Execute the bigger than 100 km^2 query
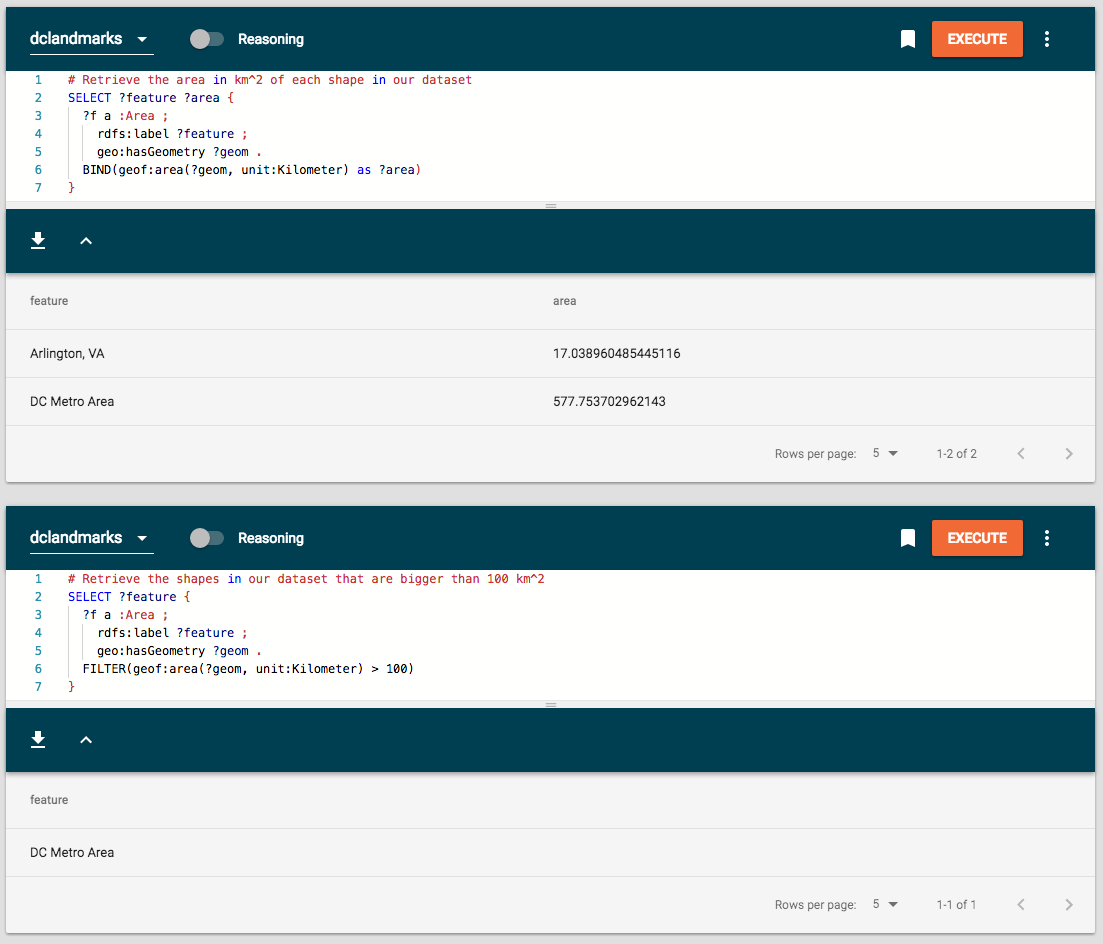The height and width of the screenshot is (944, 1103). pos(977,538)
